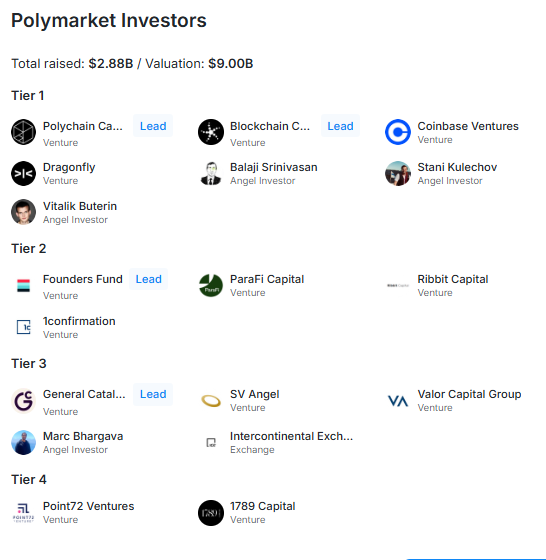
Task: Click Stani Kulechov's avatar
Action: tap(398, 174)
